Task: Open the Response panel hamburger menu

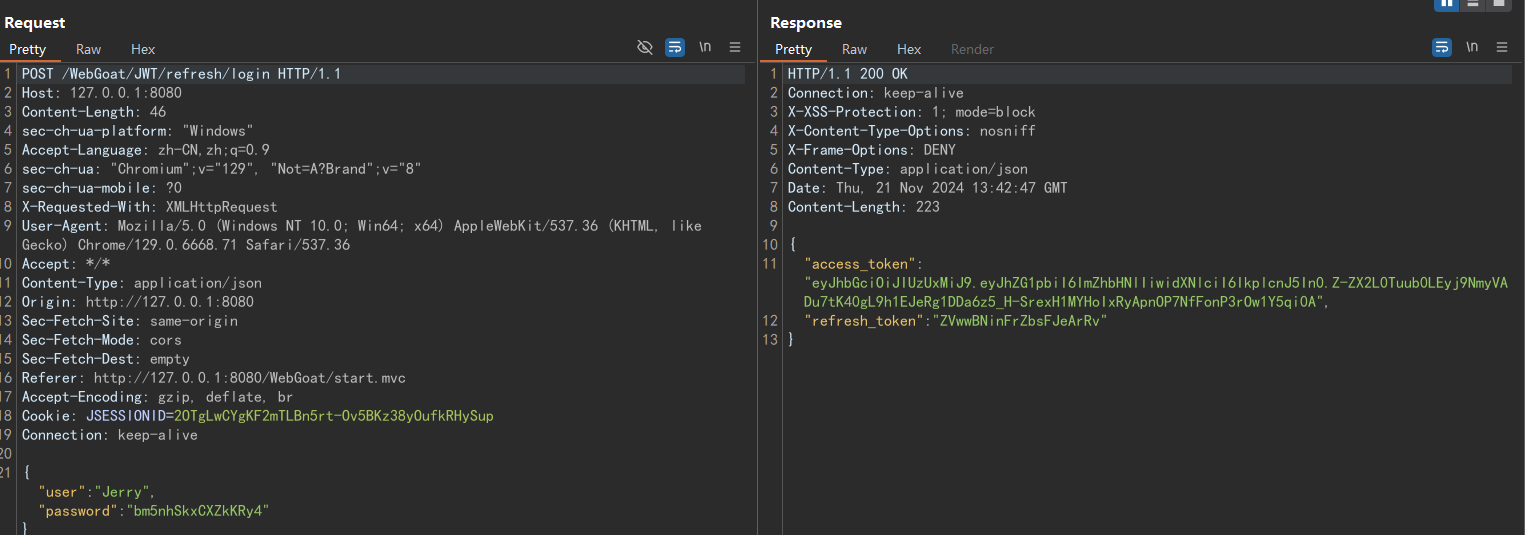Action: (1502, 47)
